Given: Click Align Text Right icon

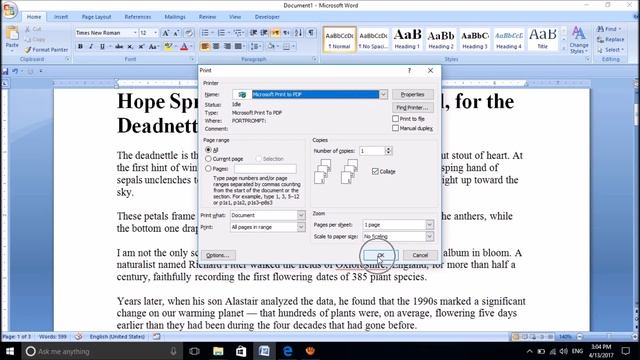Looking at the screenshot, I should [227, 47].
